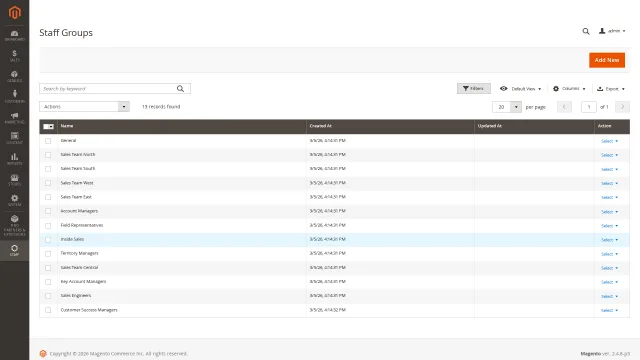640x360 pixels.
Task: Open the Stores storefront icon menu
Action: pyautogui.click(x=14, y=180)
